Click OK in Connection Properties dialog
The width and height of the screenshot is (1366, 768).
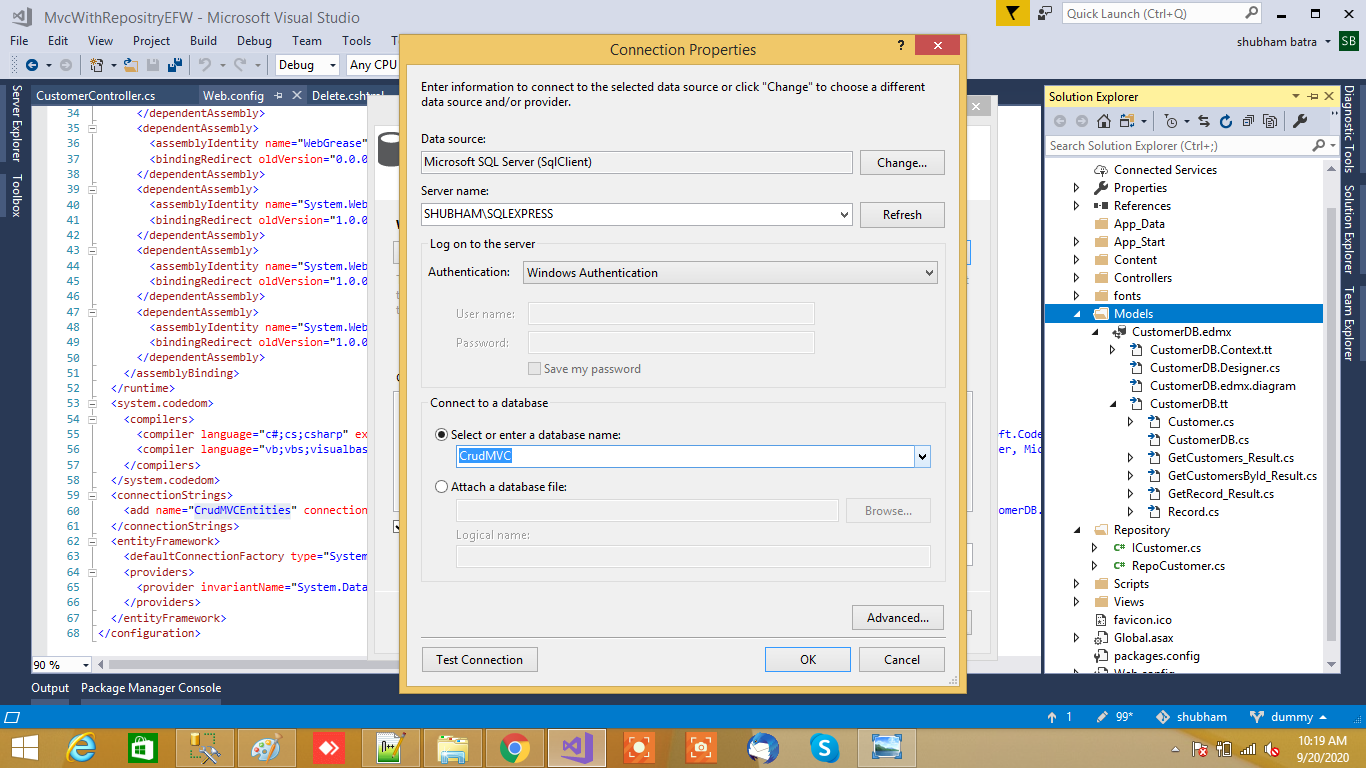[808, 659]
